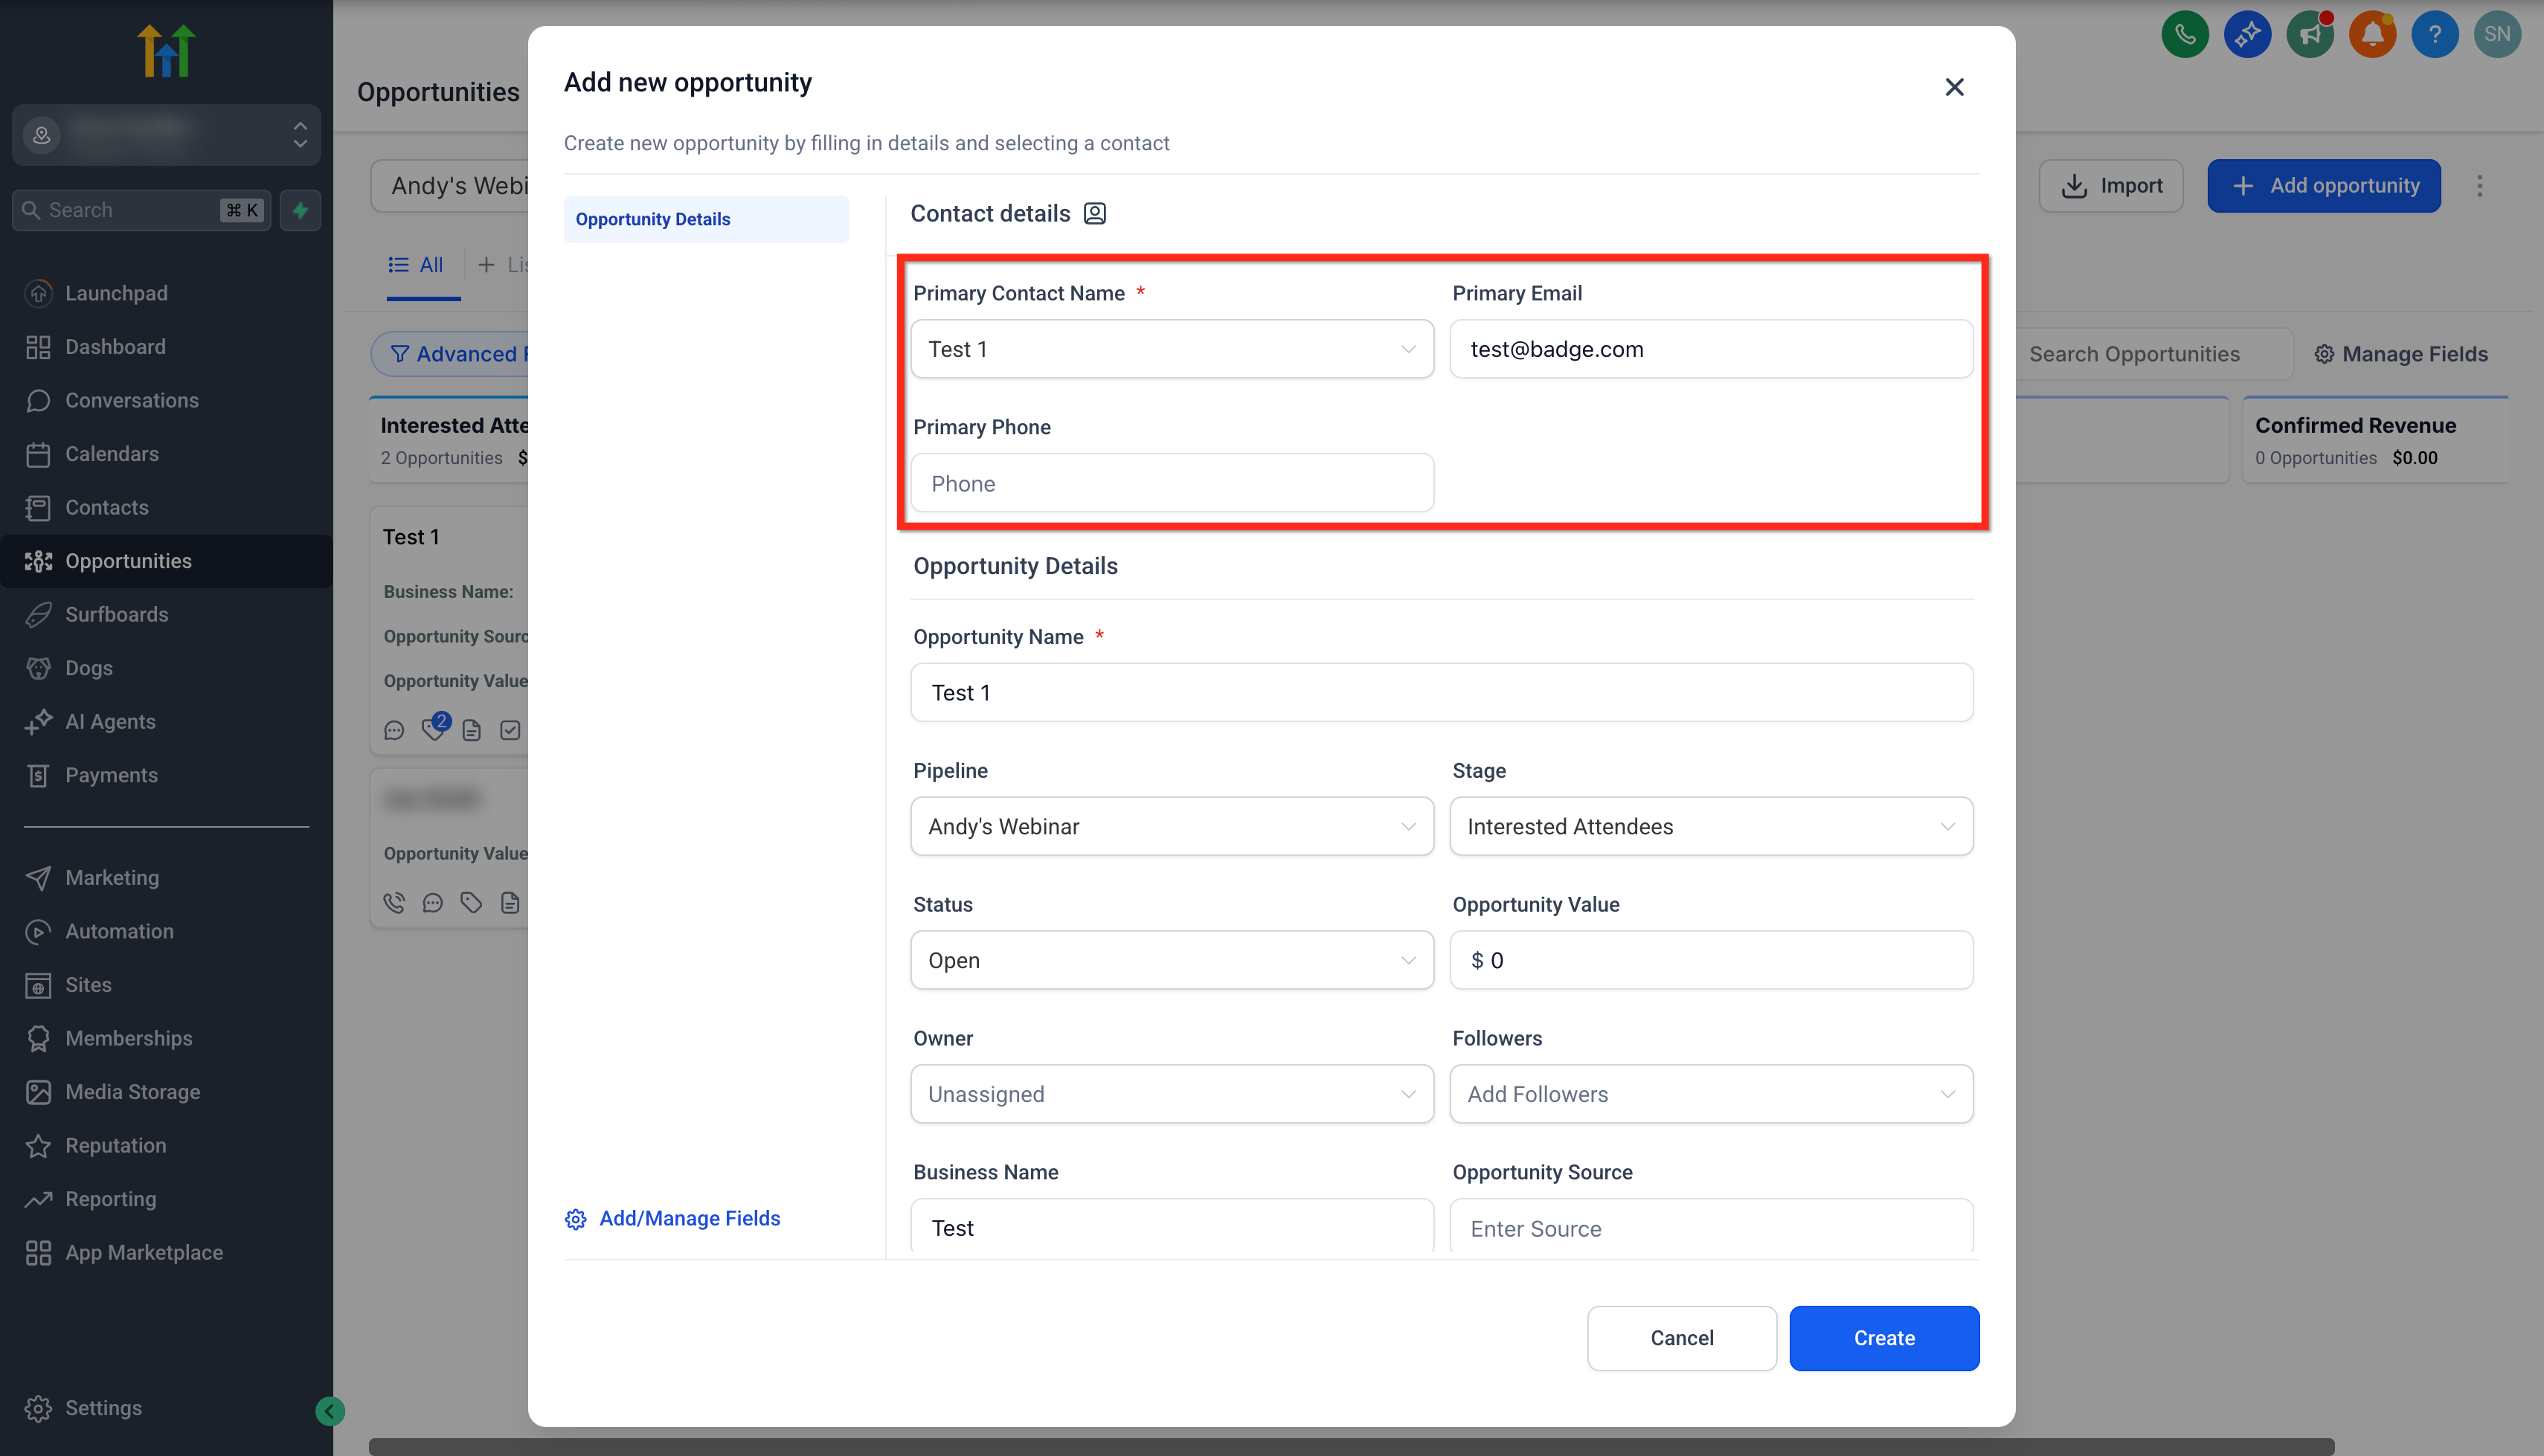The height and width of the screenshot is (1456, 2544).
Task: Open the notifications bell icon
Action: (x=2371, y=35)
